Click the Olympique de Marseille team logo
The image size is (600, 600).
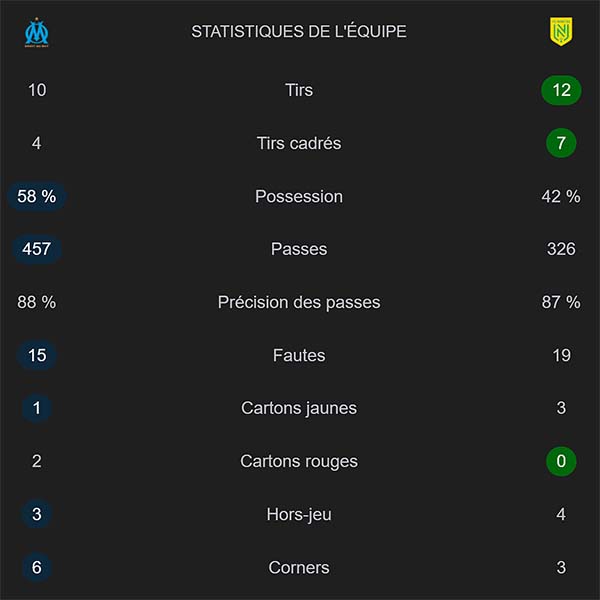pos(37,33)
